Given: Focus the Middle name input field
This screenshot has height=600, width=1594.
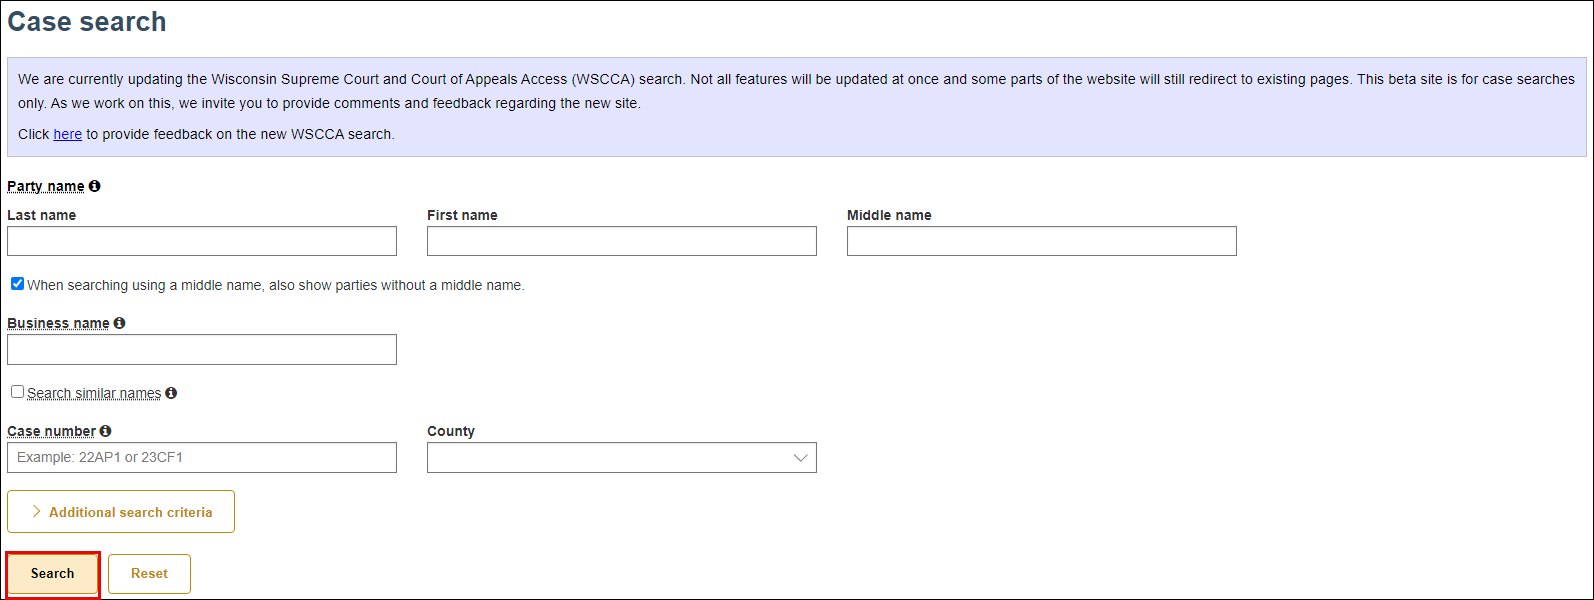Looking at the screenshot, I should tap(1041, 240).
